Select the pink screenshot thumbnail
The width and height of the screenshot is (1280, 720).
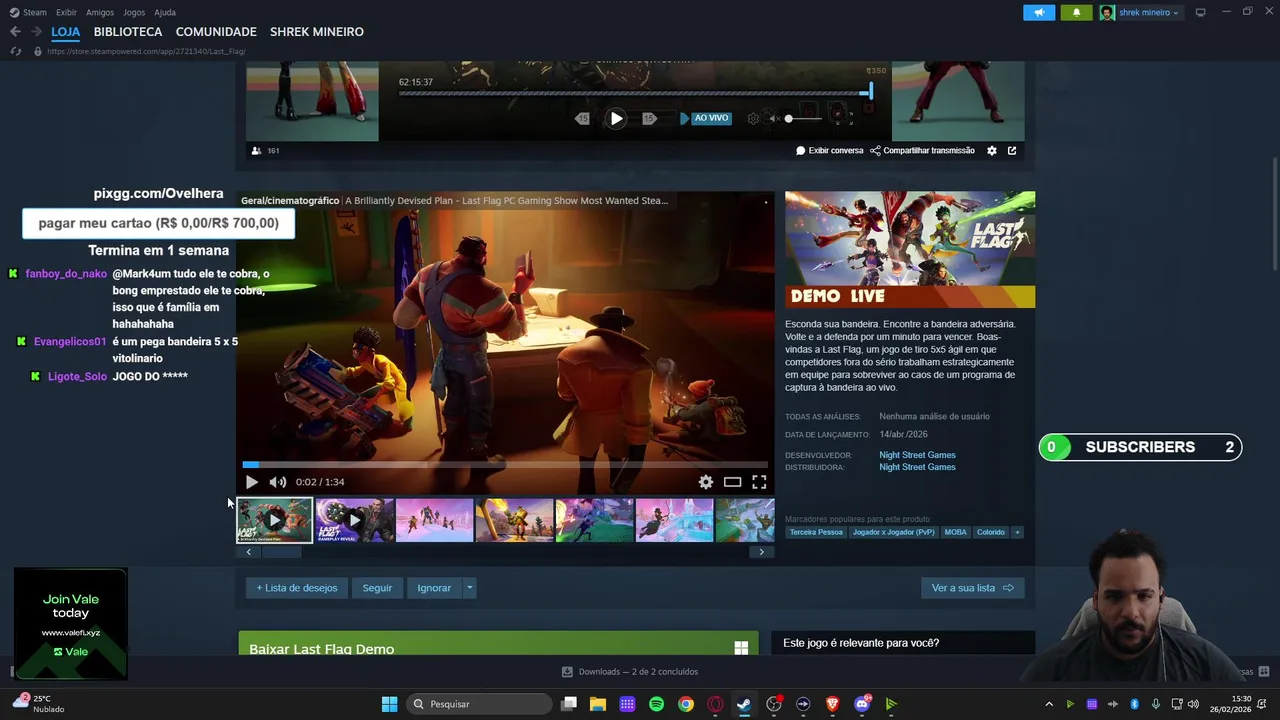434,520
